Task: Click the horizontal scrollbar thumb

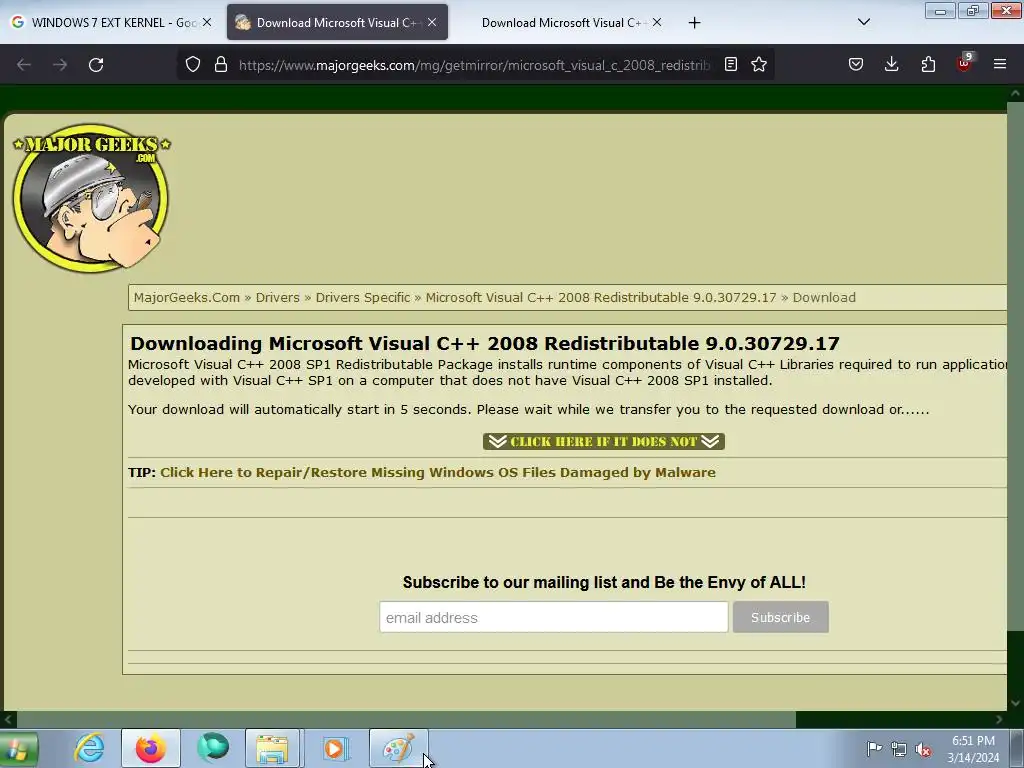Action: [x=406, y=720]
